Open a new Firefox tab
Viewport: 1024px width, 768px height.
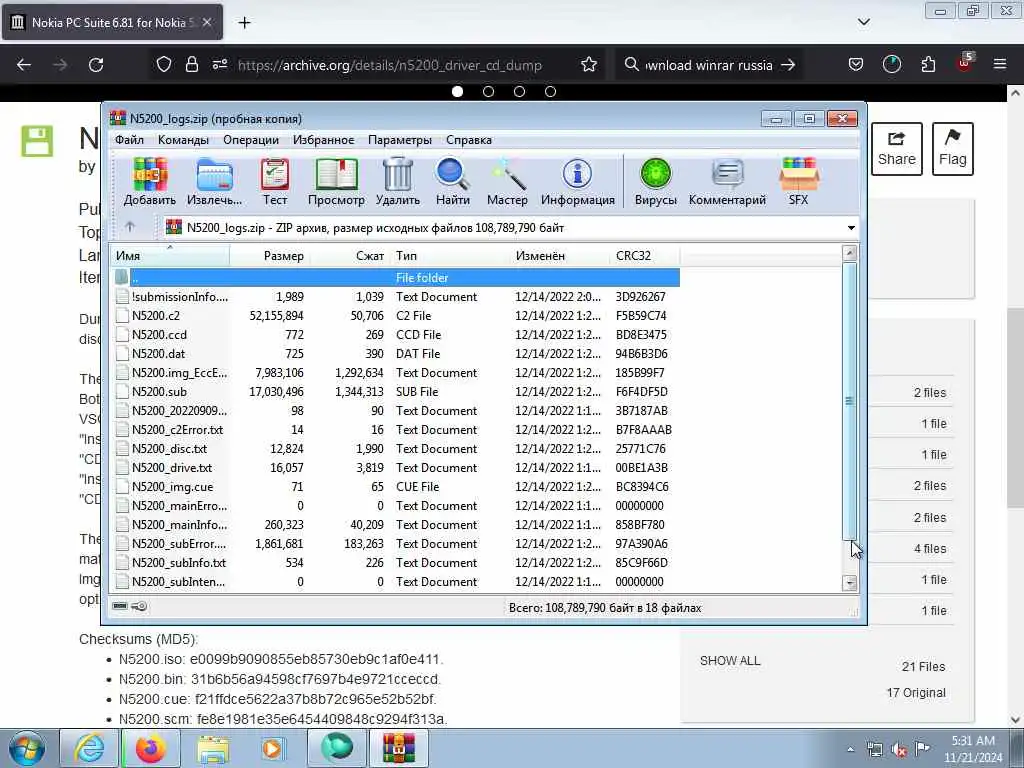(x=244, y=22)
